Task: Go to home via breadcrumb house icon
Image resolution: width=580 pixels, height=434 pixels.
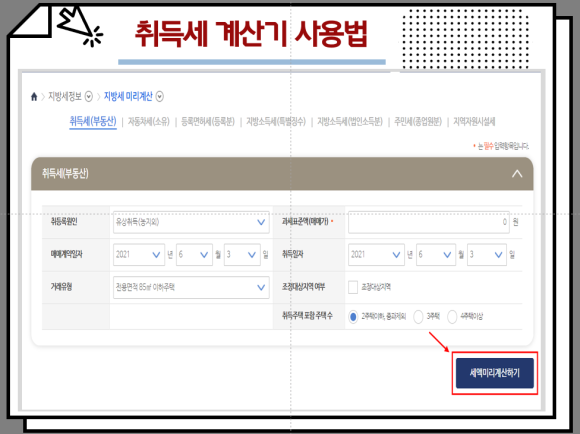Action: (34, 97)
